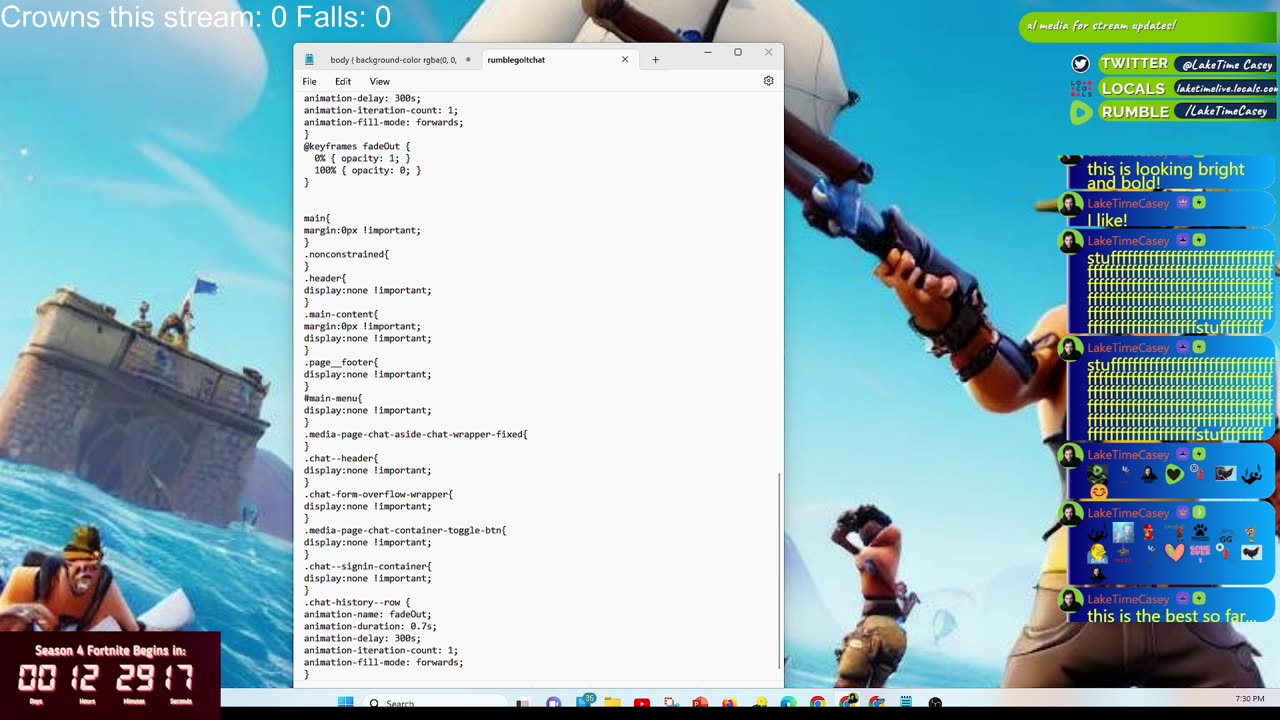The image size is (1280, 720).
Task: Click the ".nonconstrained{" line
Action: click(x=346, y=254)
